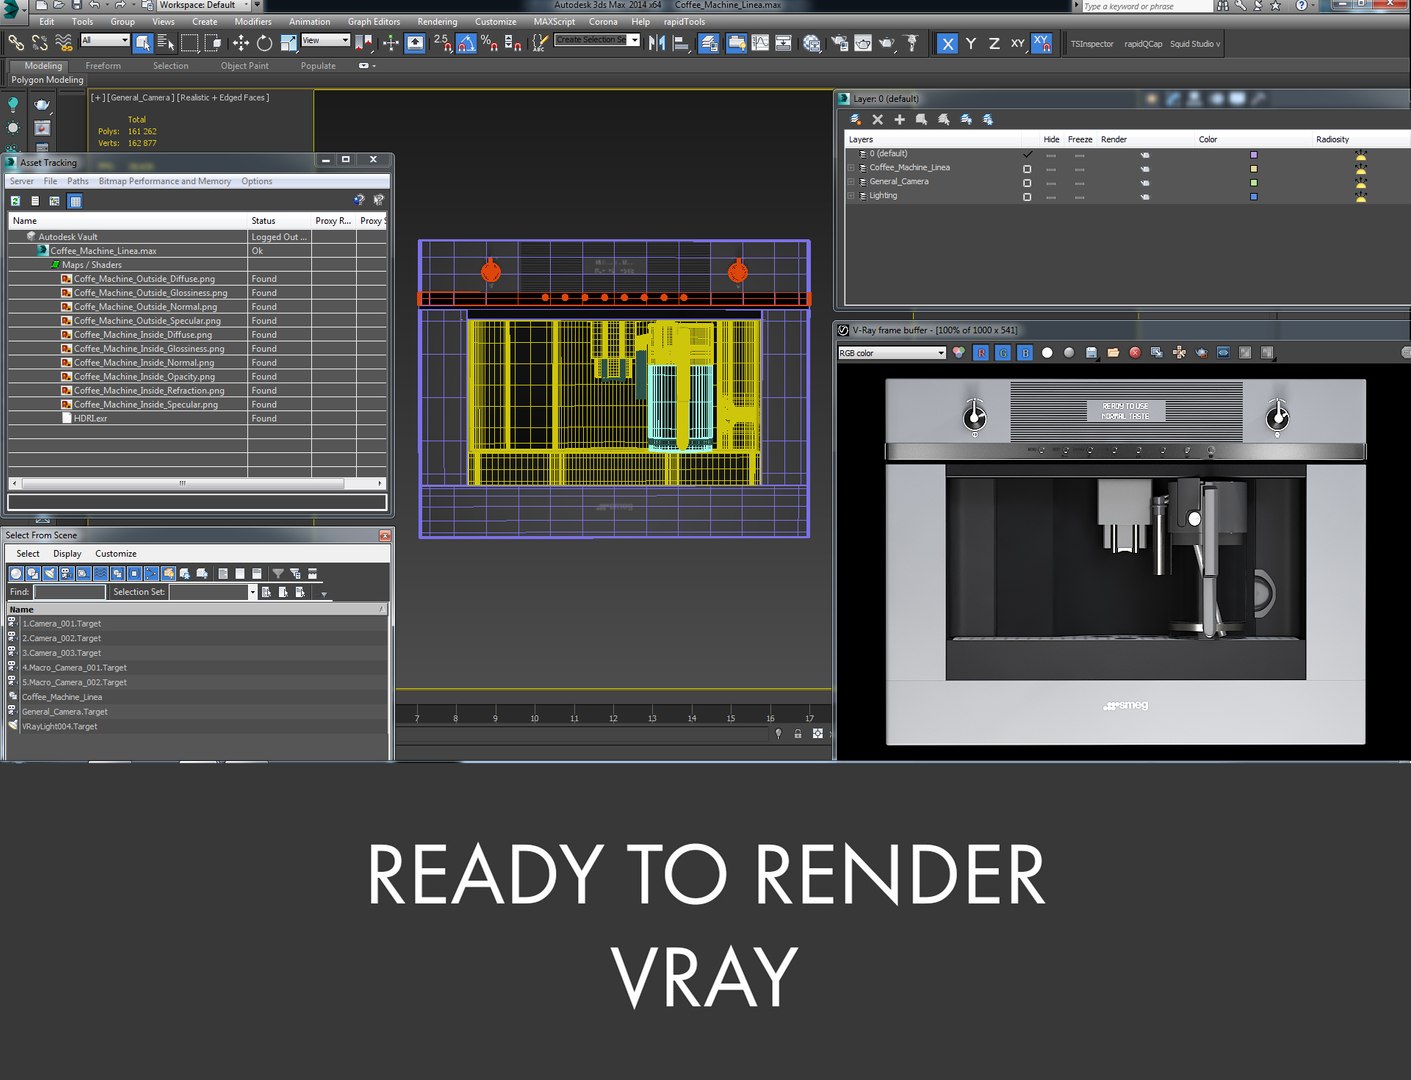Image resolution: width=1411 pixels, height=1080 pixels.
Task: Switch to the Freeform ribbon tab
Action: (103, 66)
